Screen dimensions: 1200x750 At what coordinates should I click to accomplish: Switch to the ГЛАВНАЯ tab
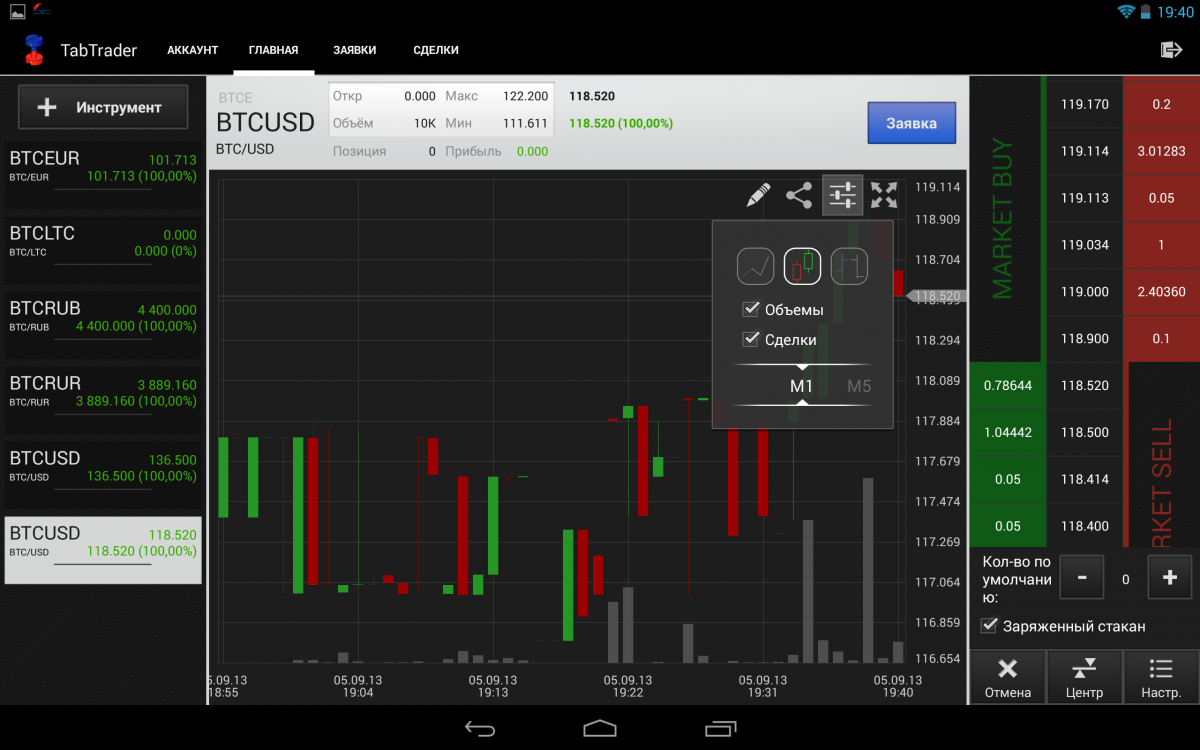click(274, 50)
